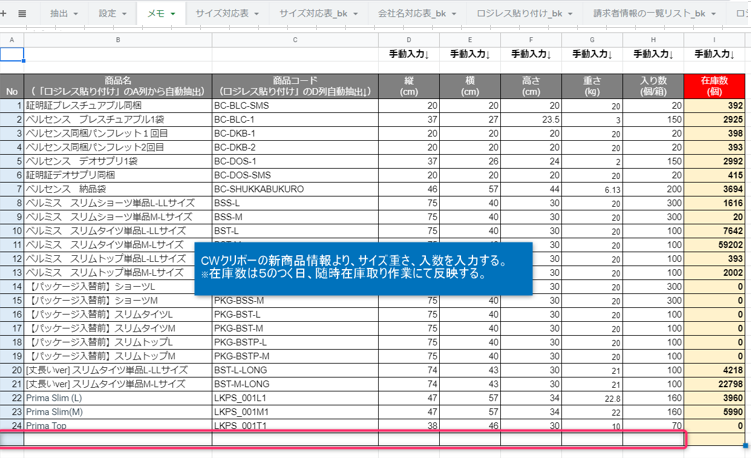Click the 商品コード header cell
This screenshot has height=458, width=751.
295,86
